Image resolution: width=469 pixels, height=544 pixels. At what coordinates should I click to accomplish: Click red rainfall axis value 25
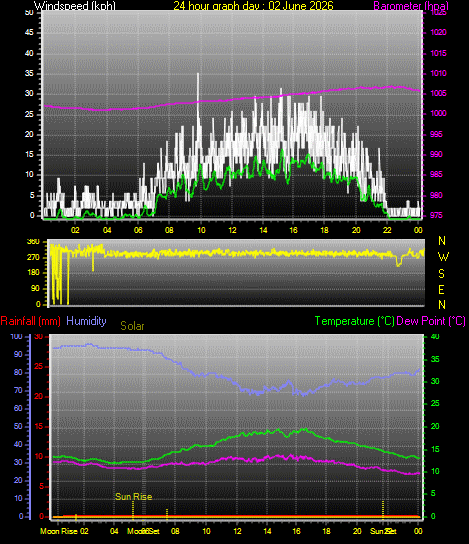[x=39, y=367]
